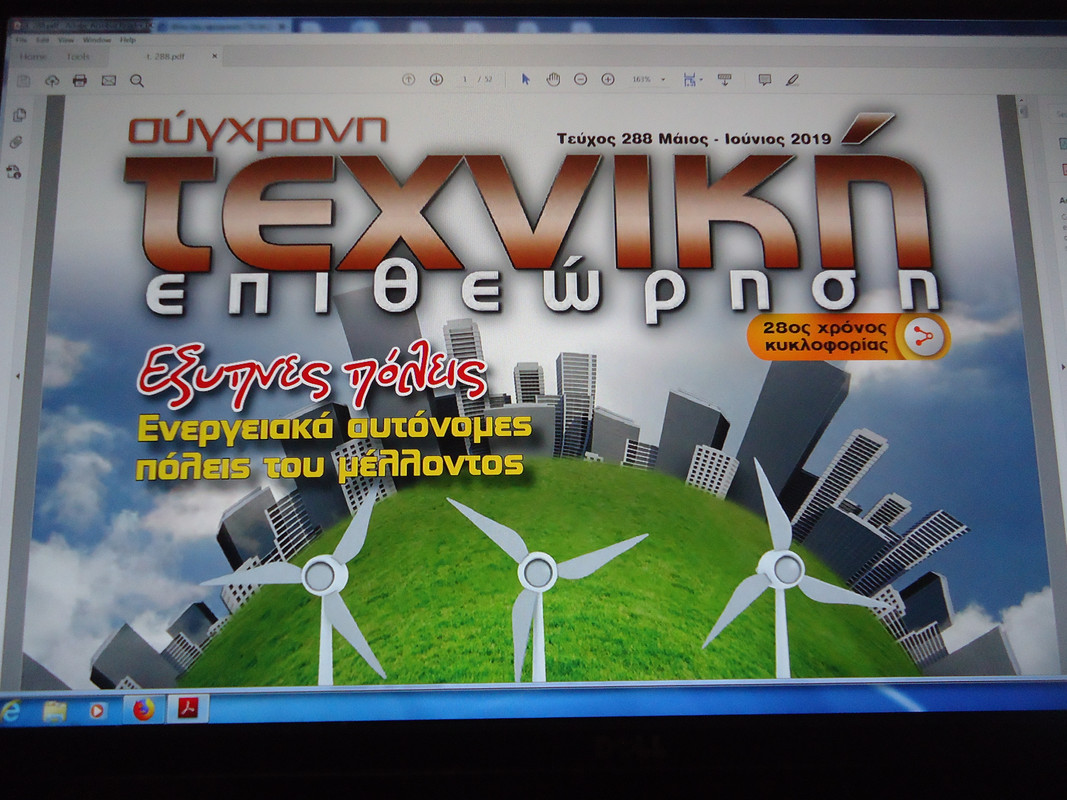Select the highlight pen tool
This screenshot has height=800, width=1067.
[x=791, y=80]
